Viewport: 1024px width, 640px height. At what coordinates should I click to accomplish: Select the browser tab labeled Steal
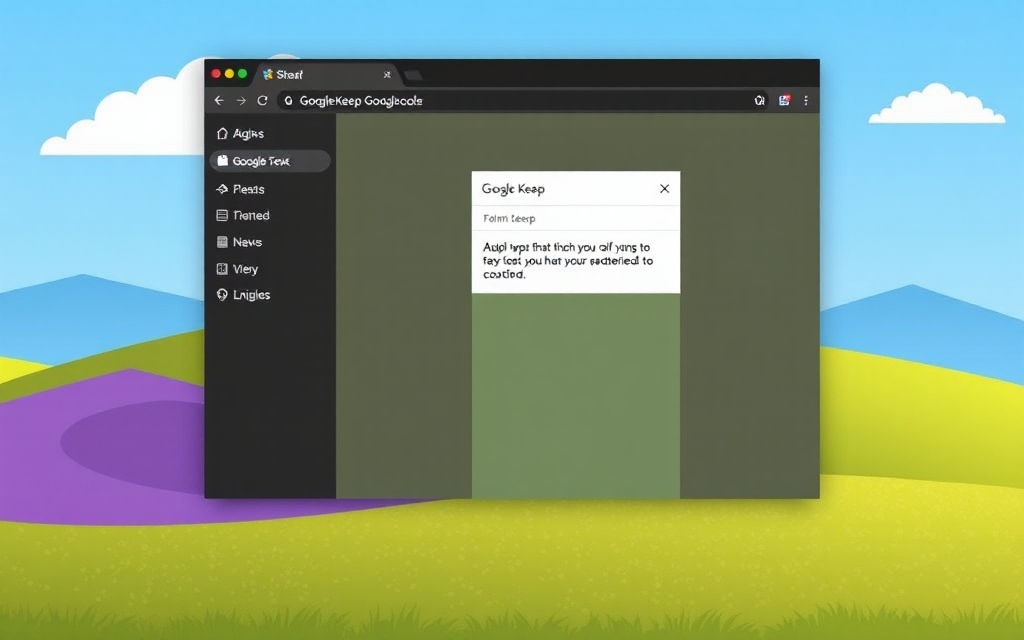click(327, 74)
